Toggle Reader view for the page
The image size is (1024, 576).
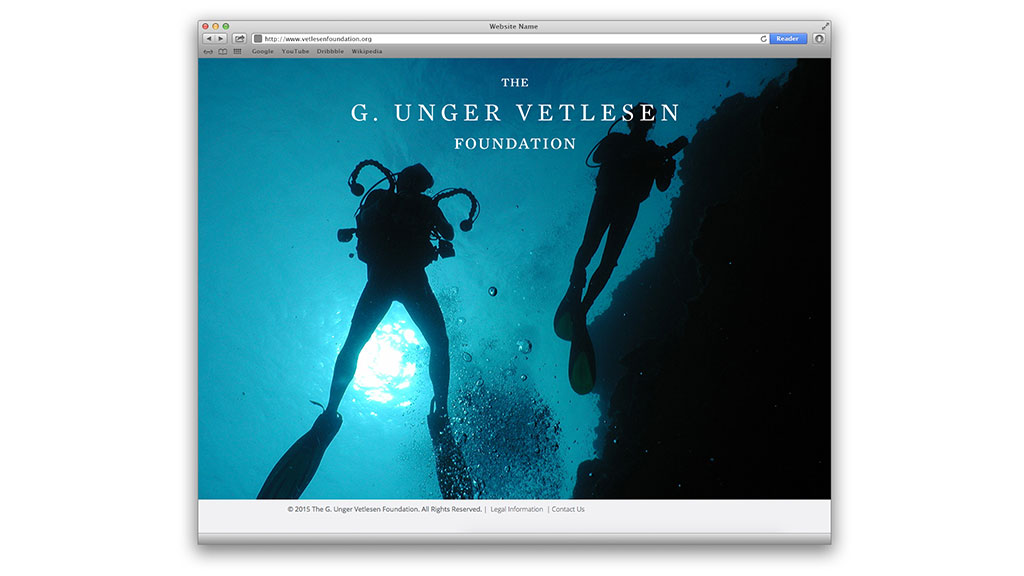pos(786,38)
